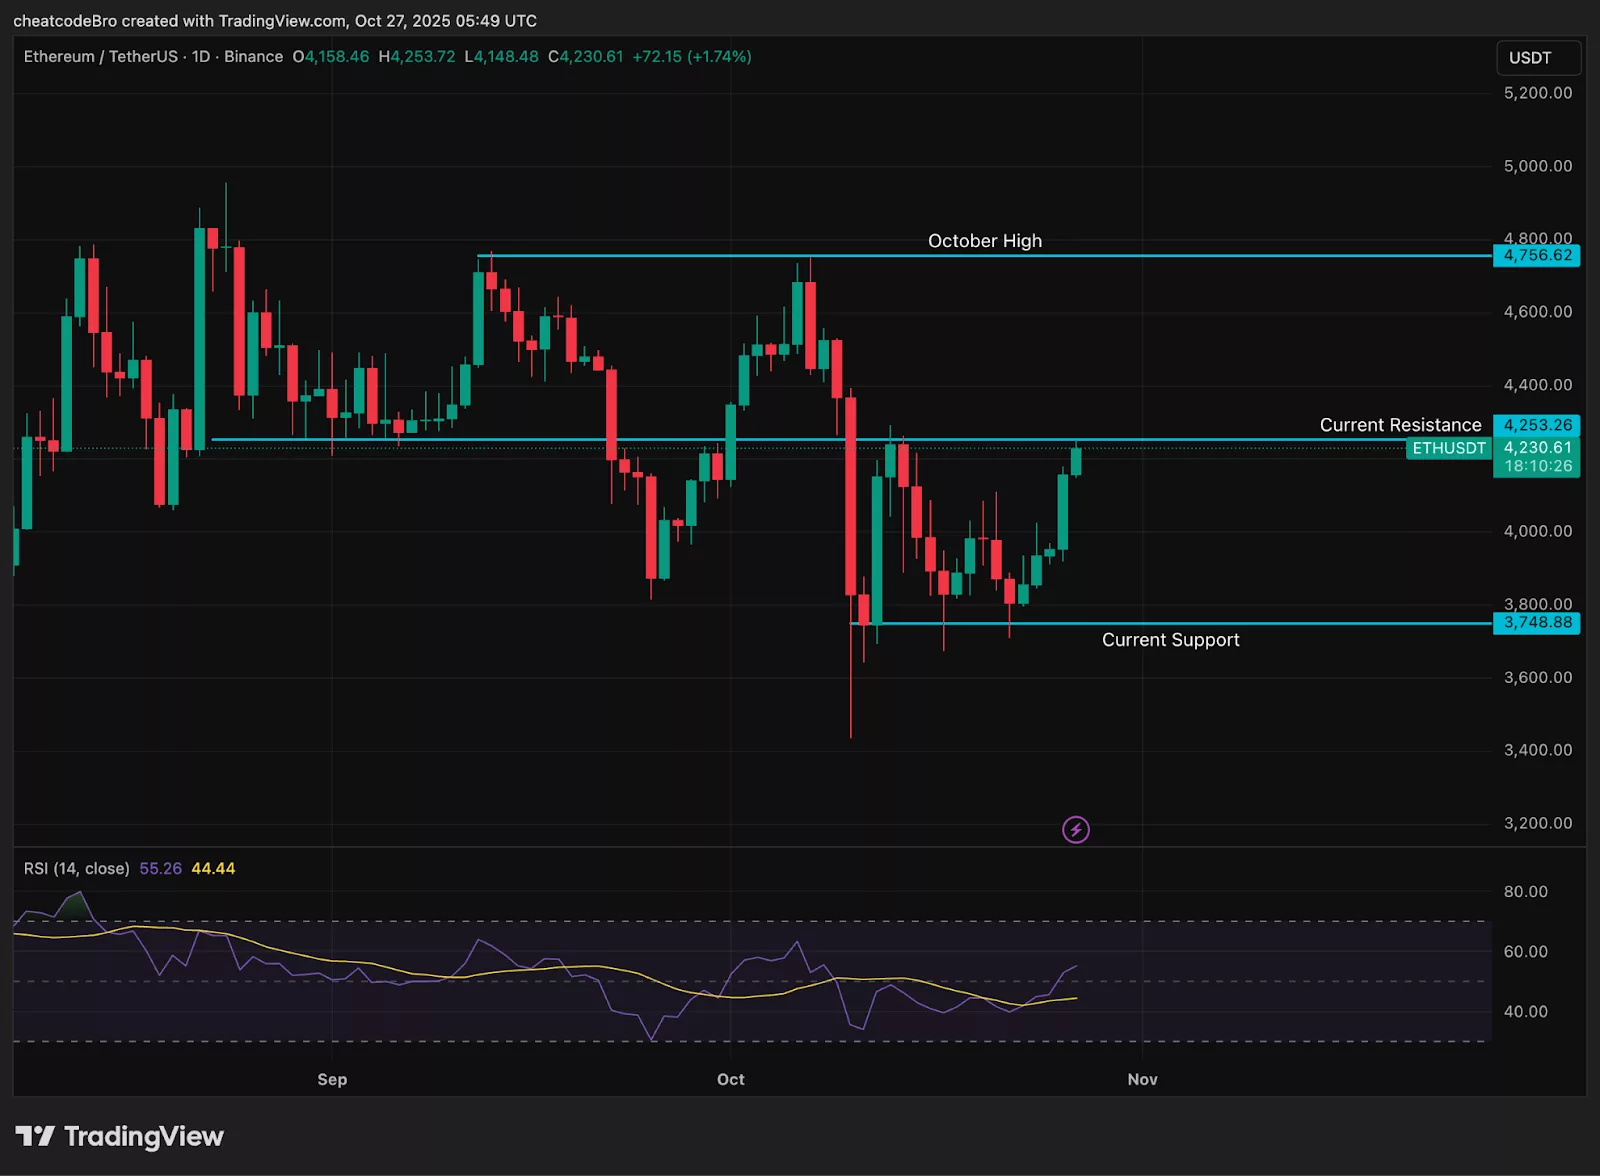Open the RSI (14, close) indicator settings
The image size is (1600, 1176).
[x=77, y=869]
